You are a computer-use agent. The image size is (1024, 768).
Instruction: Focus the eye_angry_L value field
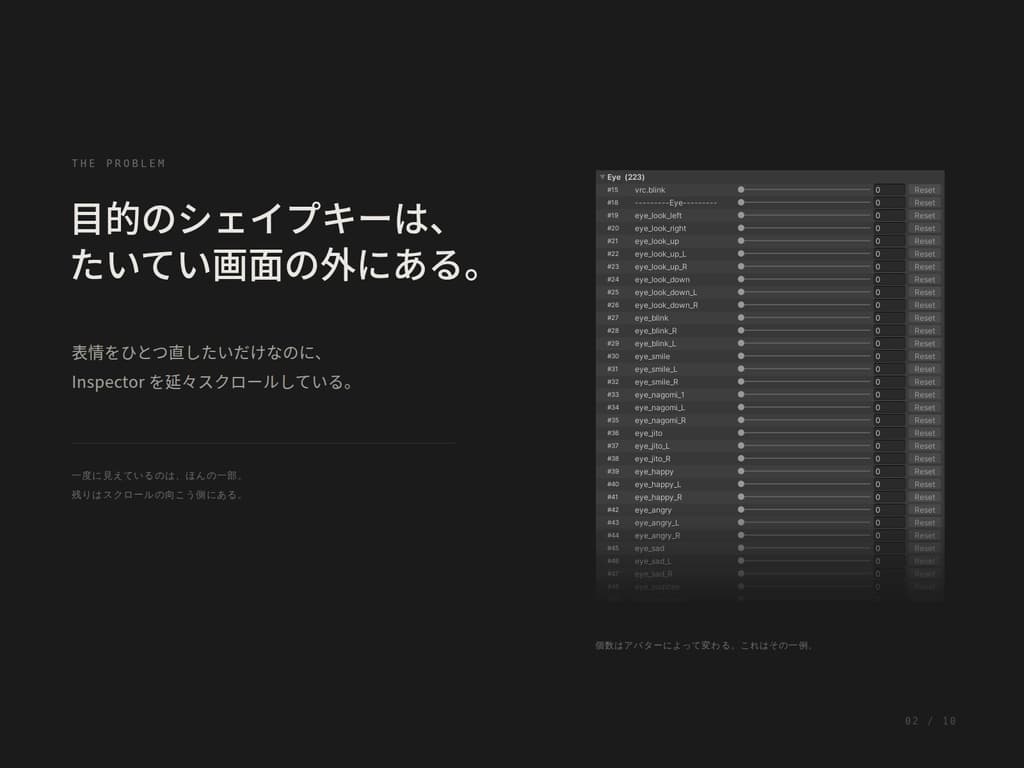click(889, 523)
